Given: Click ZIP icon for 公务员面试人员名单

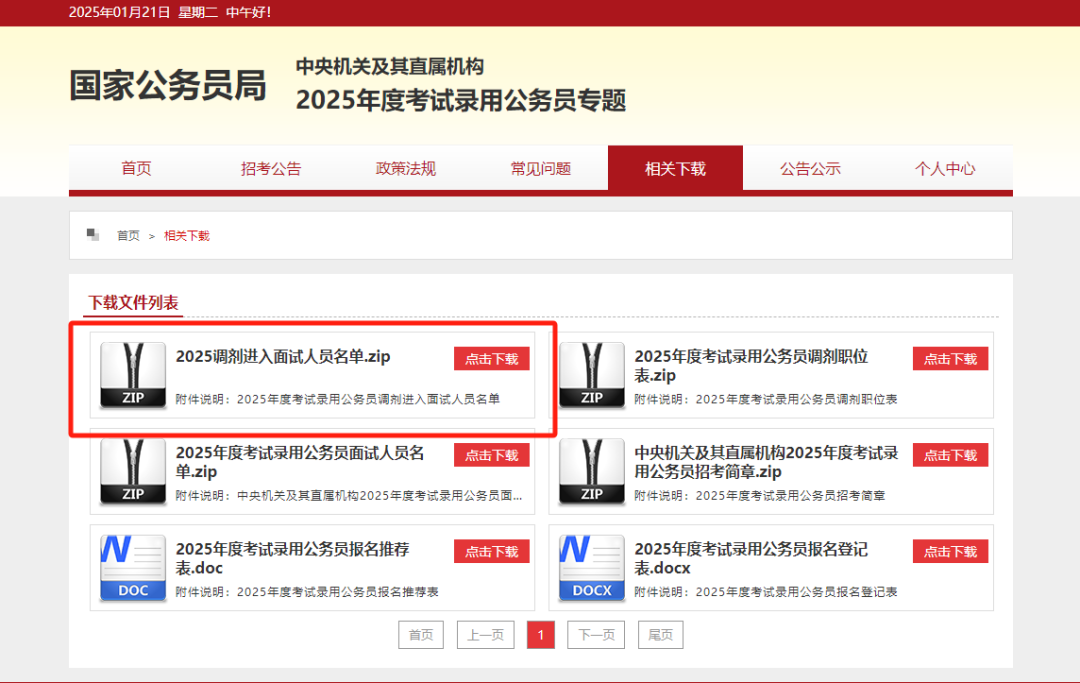Looking at the screenshot, I should [133, 471].
